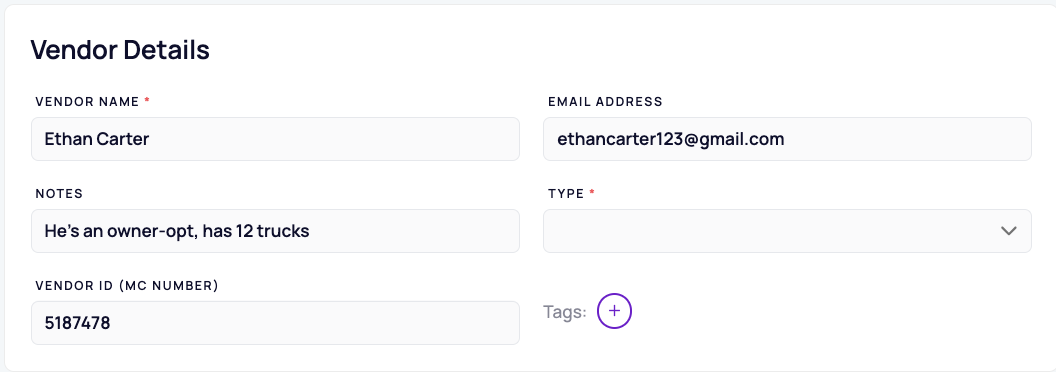1056x372 pixels.
Task: Click into the Email Address field
Action: (x=787, y=139)
